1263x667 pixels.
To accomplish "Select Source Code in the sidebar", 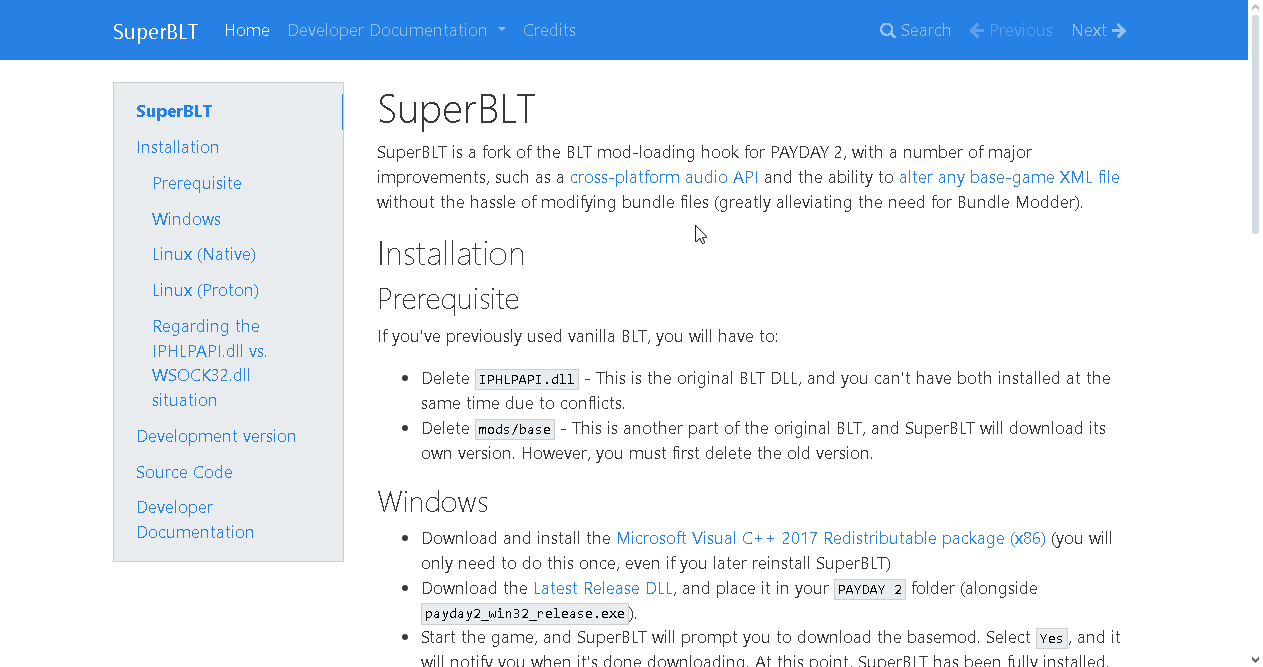I will [184, 472].
